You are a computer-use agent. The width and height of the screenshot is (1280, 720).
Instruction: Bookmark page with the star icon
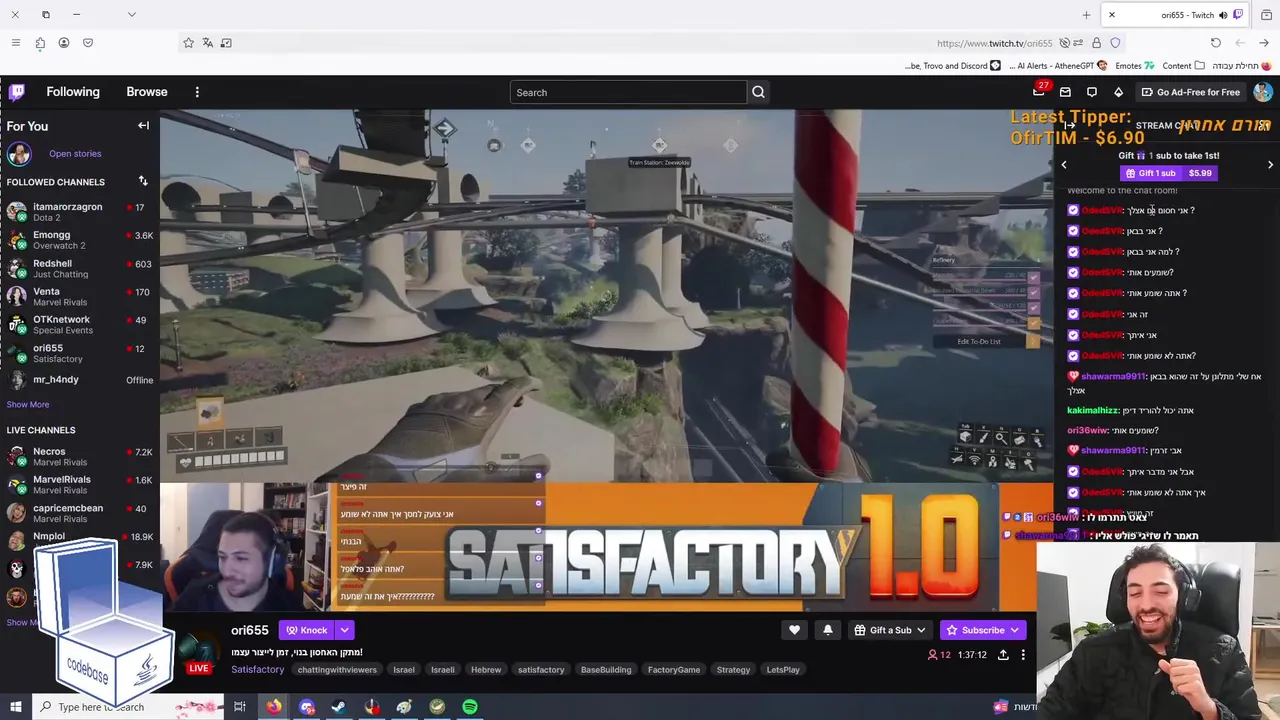188,43
